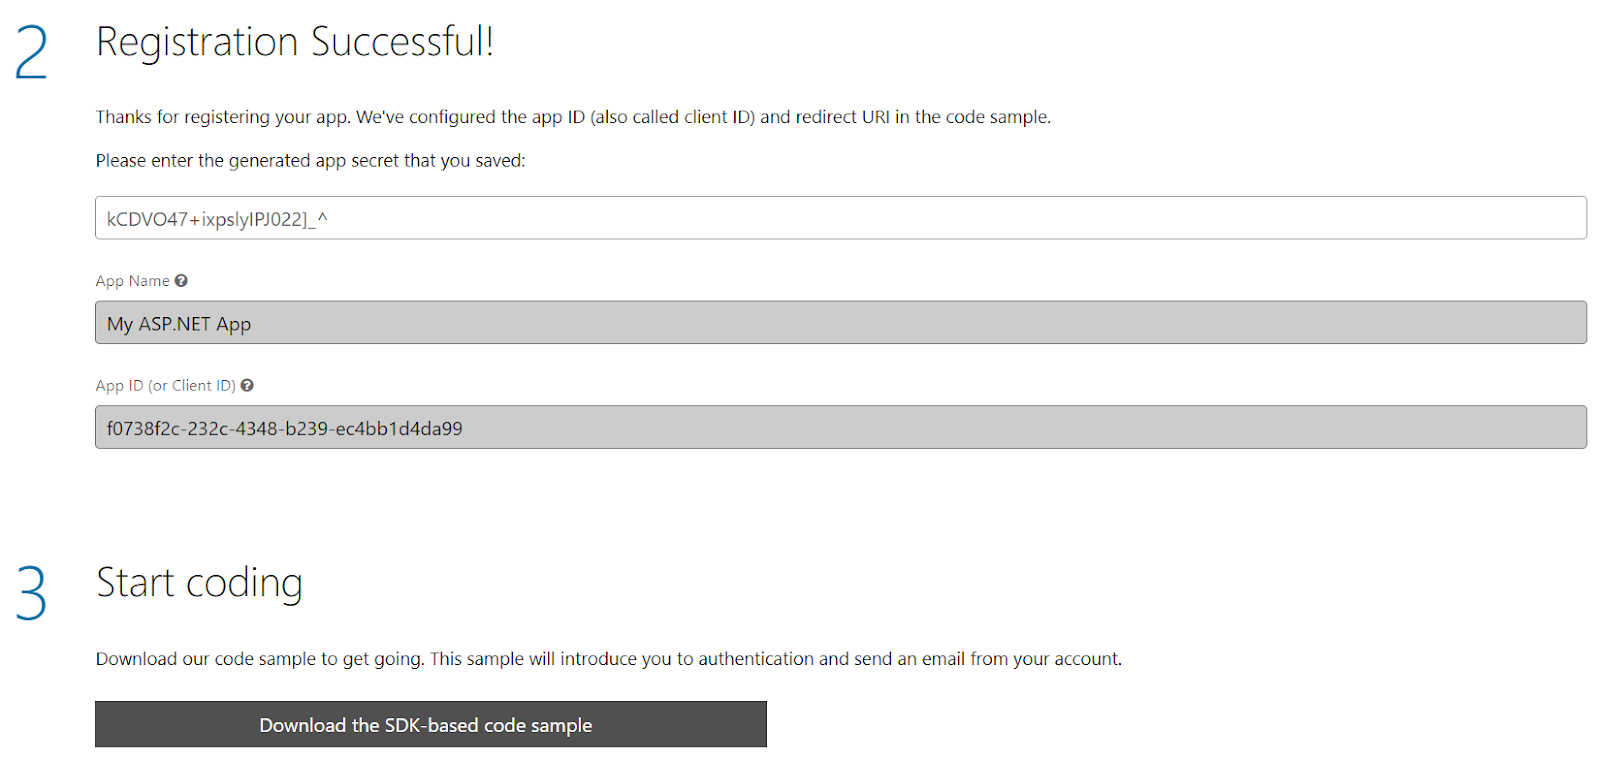Select the question mark badge after App Name label
Viewport: 1600px width, 761px height.
click(181, 281)
